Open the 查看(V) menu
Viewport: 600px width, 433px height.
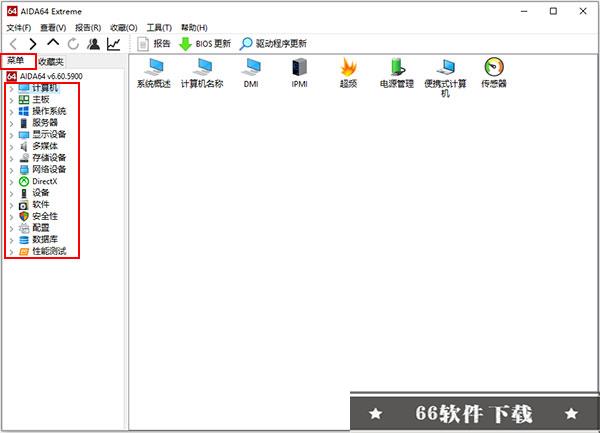pos(53,28)
